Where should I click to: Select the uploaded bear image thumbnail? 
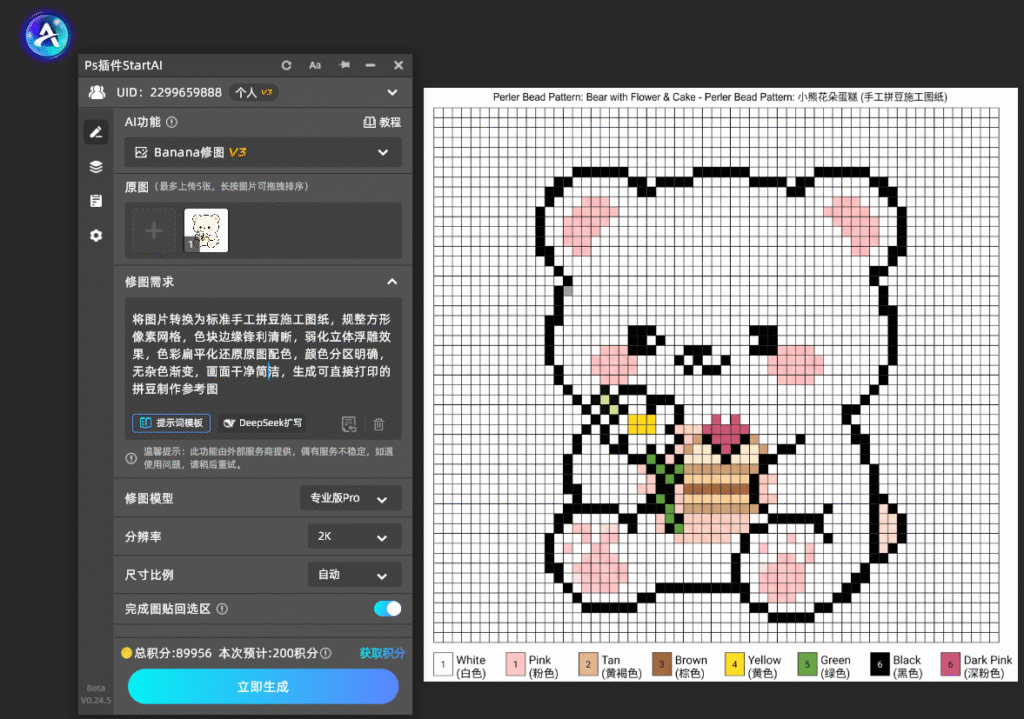point(206,231)
